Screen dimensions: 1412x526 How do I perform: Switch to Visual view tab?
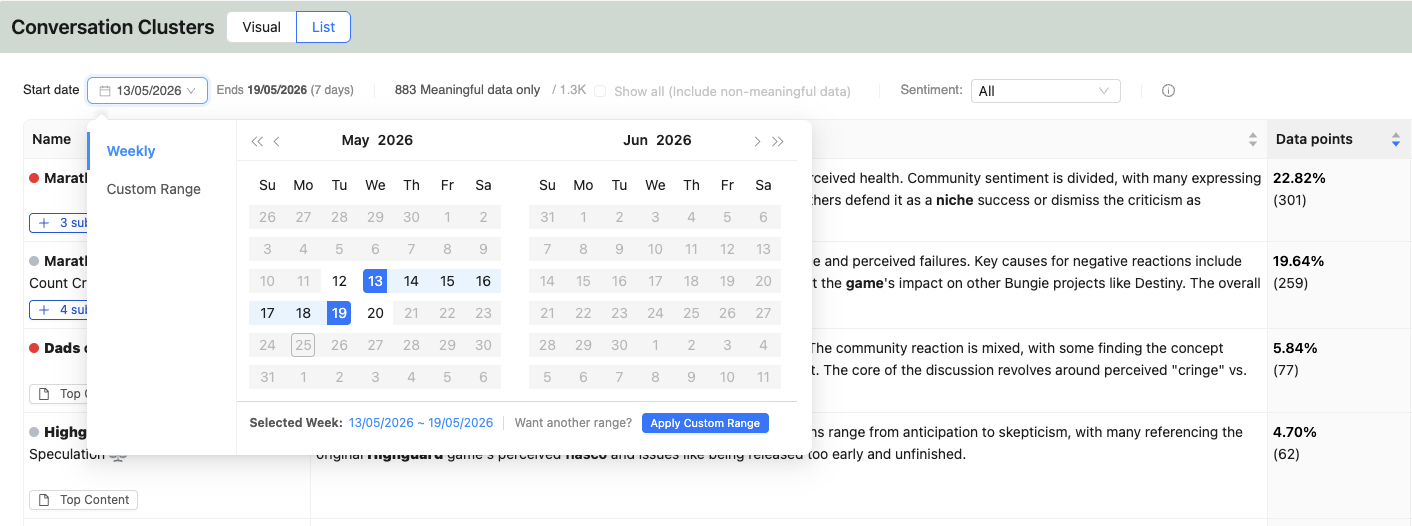coord(262,27)
